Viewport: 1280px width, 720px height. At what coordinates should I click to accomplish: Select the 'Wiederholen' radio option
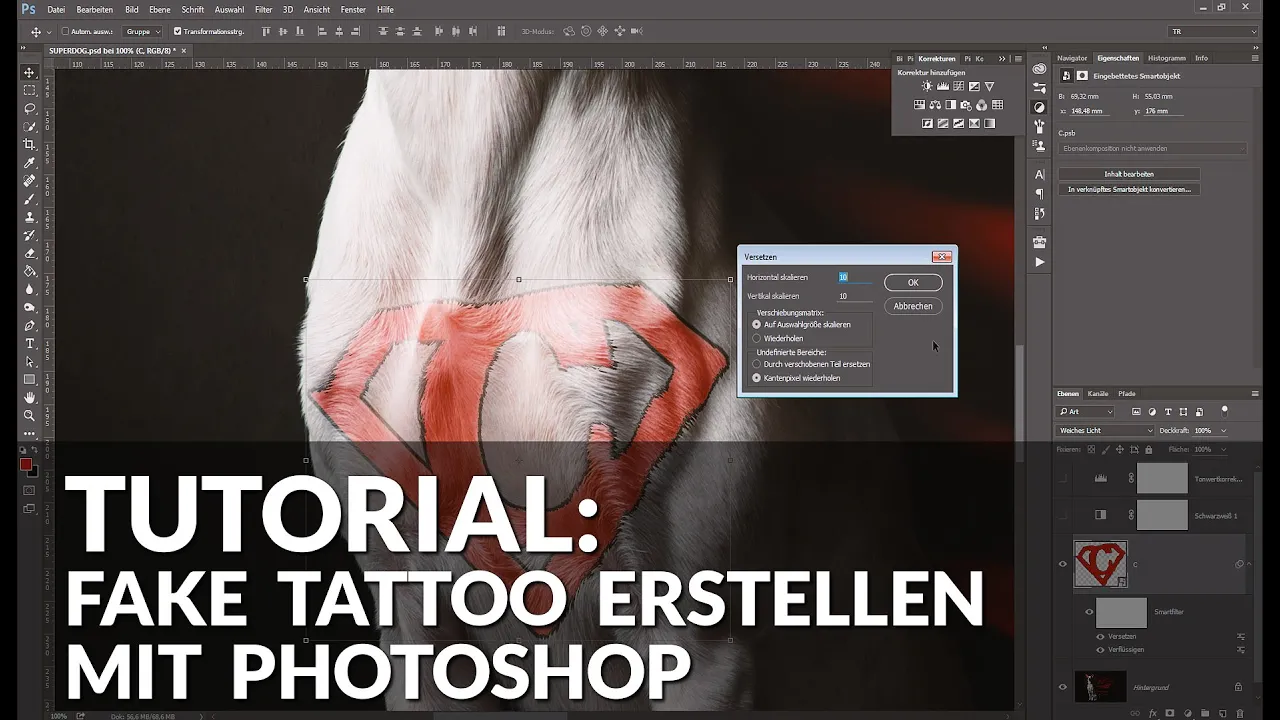coord(756,338)
